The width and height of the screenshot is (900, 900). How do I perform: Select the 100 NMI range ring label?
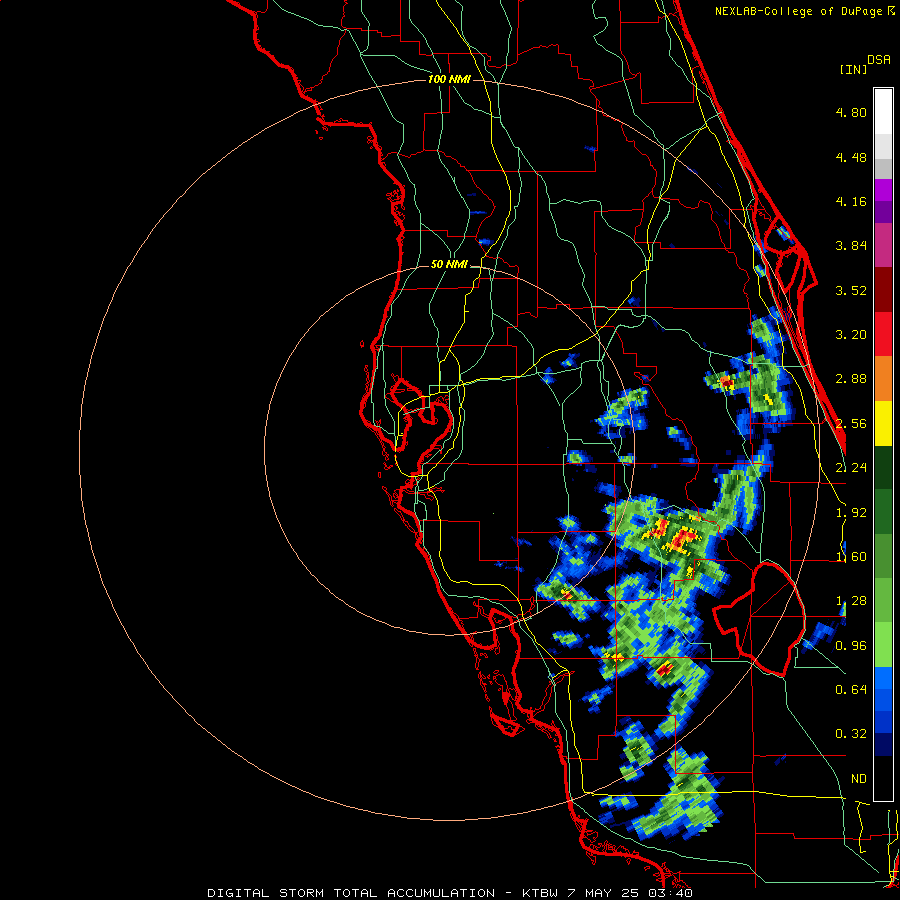tap(449, 79)
